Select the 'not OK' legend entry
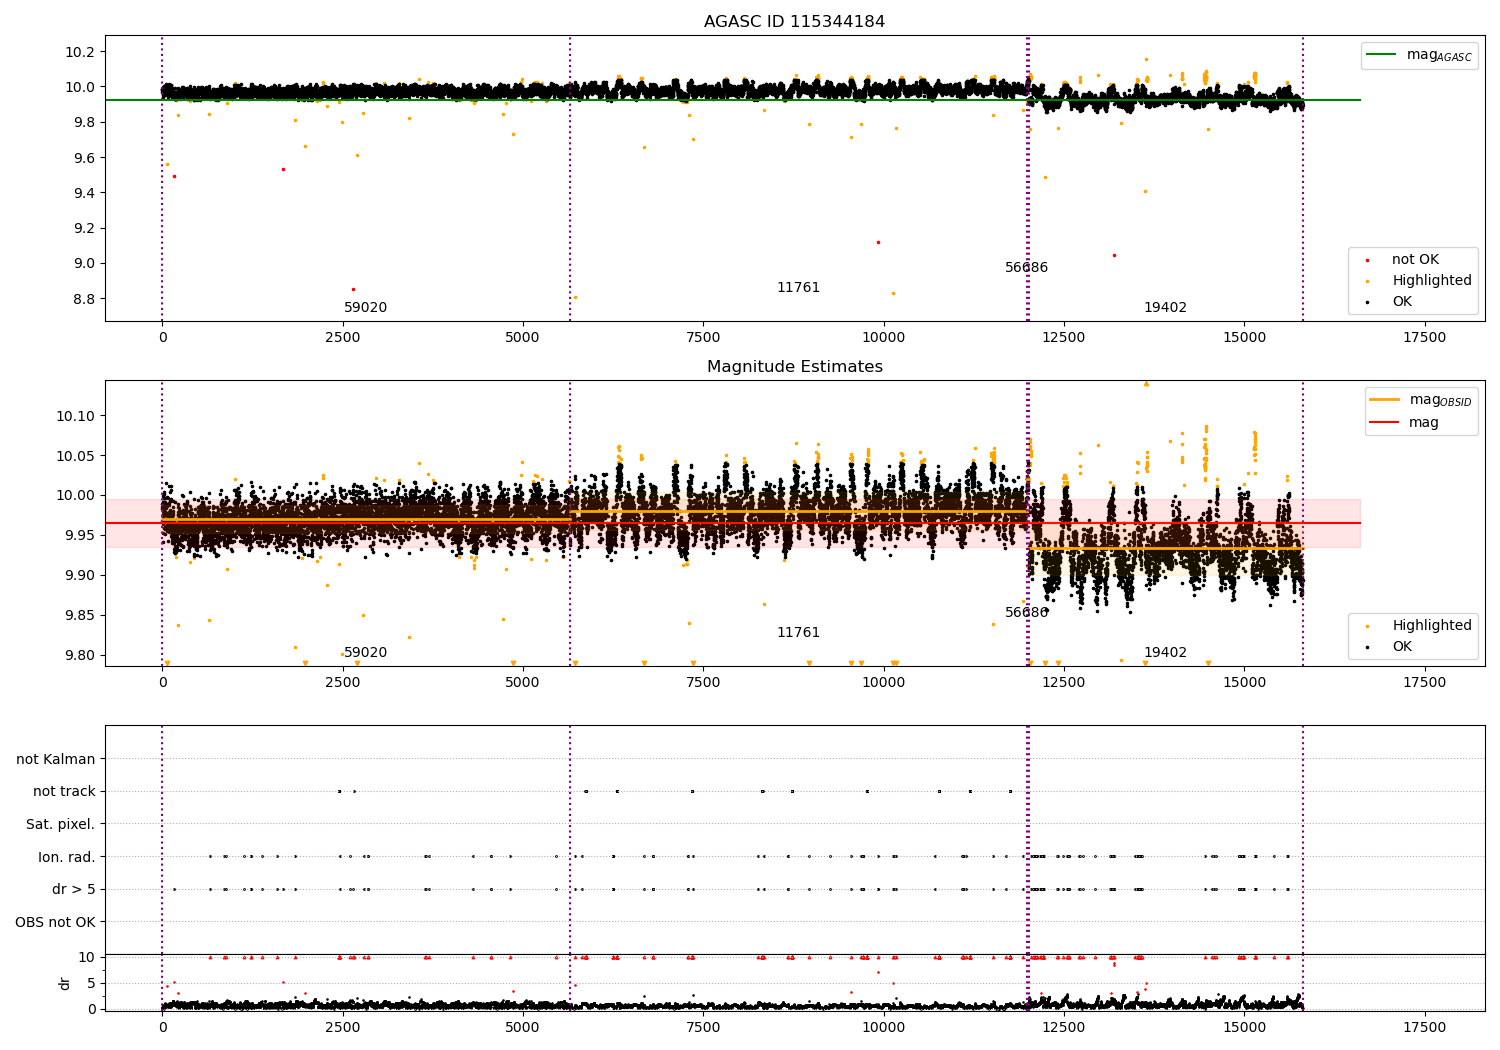Viewport: 1500px width, 1050px height. (1415, 260)
